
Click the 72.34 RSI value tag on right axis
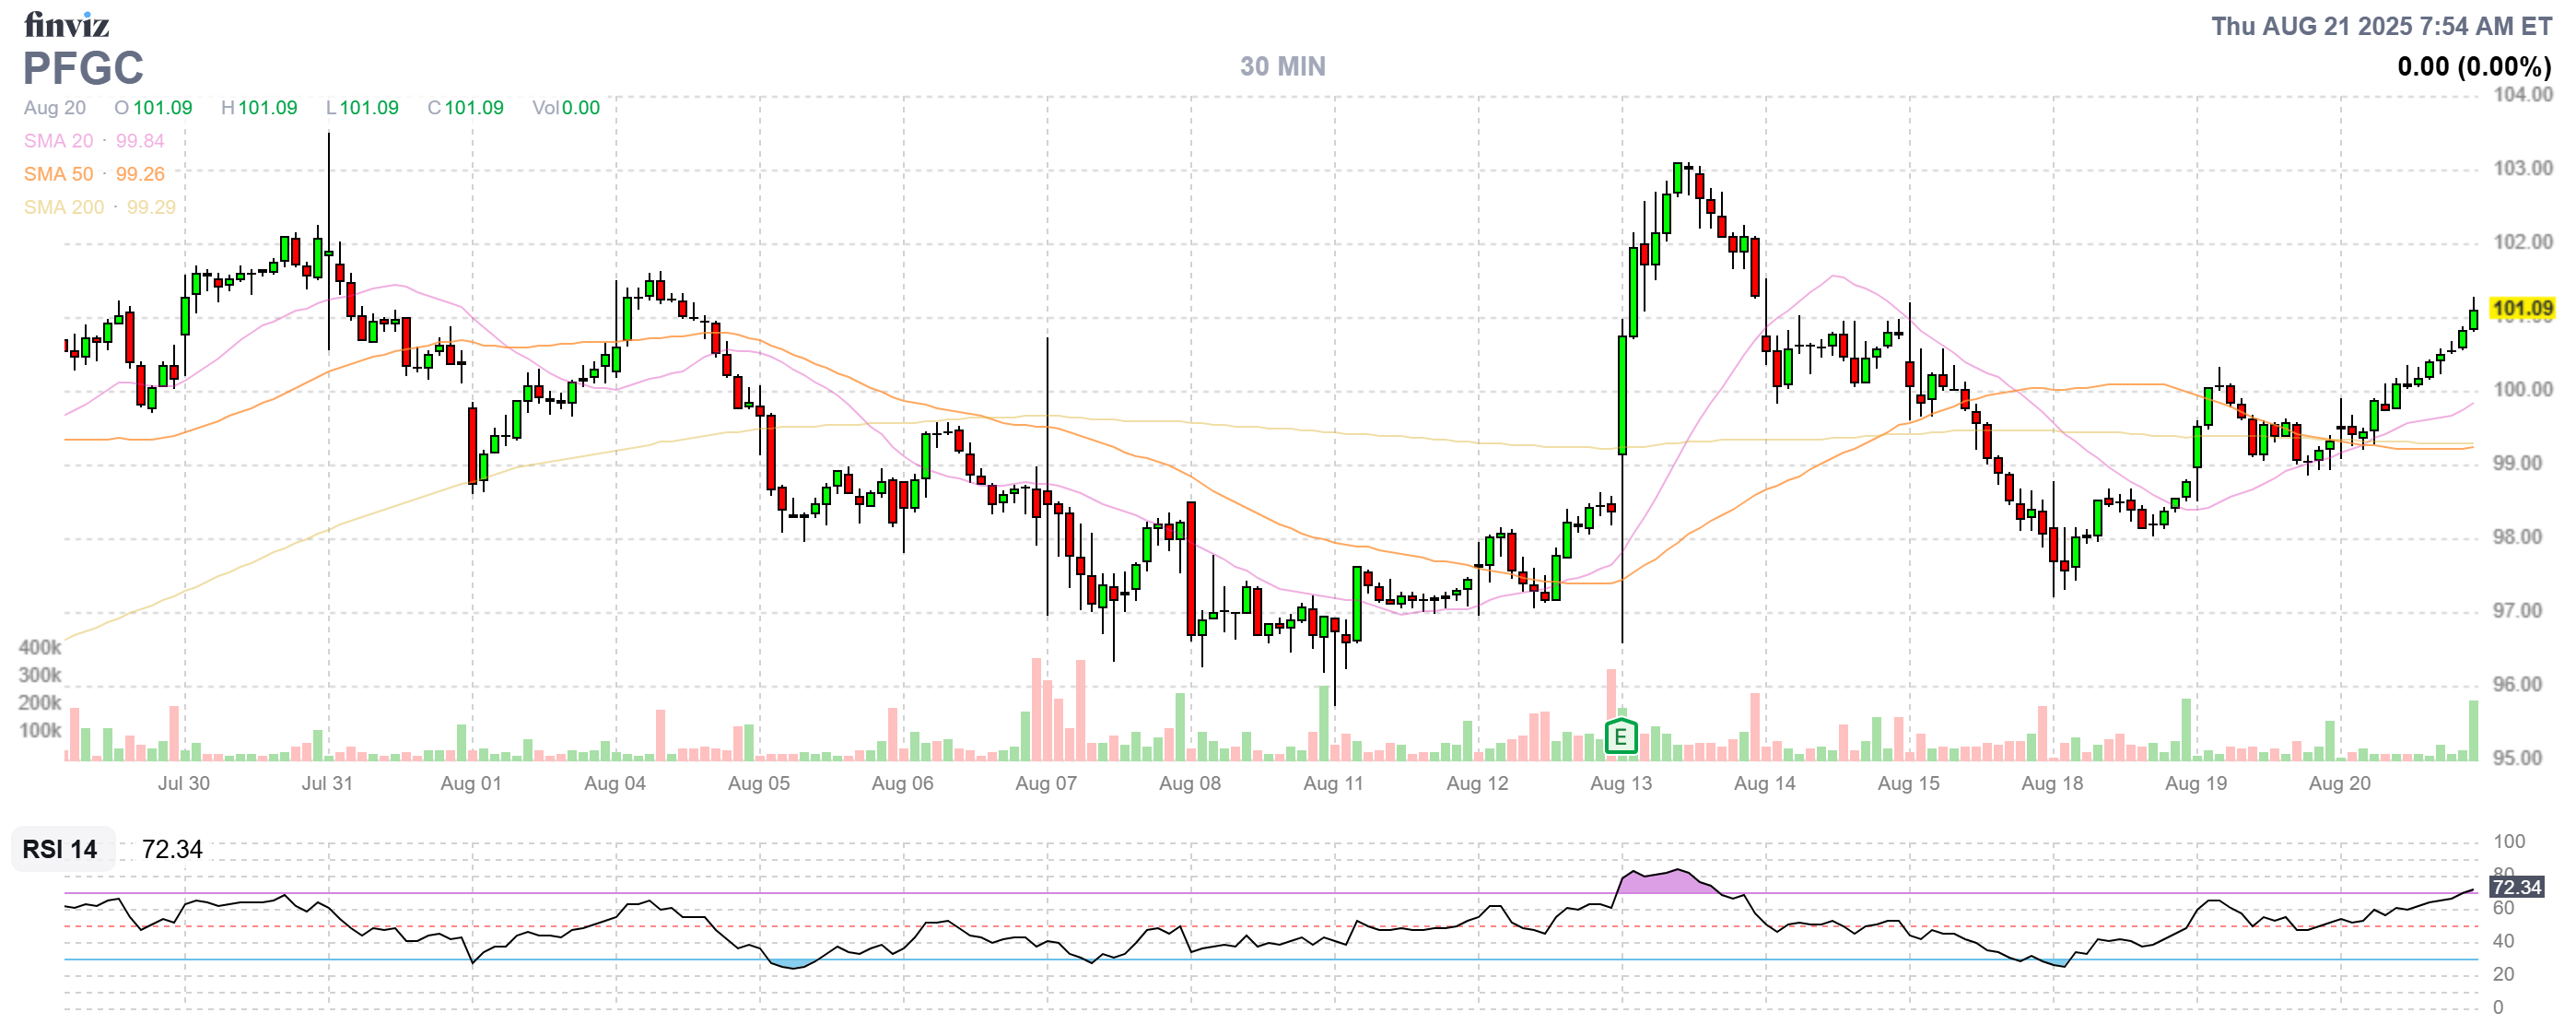point(2516,887)
